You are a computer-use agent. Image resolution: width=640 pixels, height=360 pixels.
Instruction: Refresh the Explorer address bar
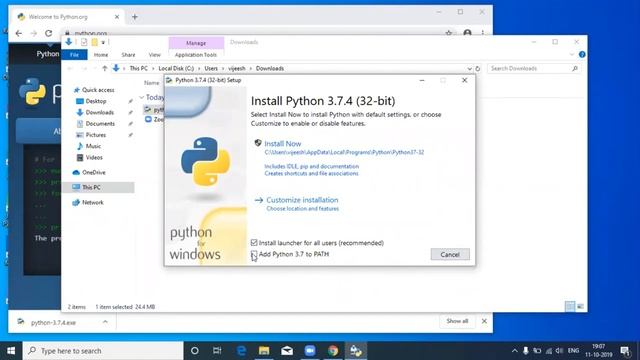coord(478,69)
